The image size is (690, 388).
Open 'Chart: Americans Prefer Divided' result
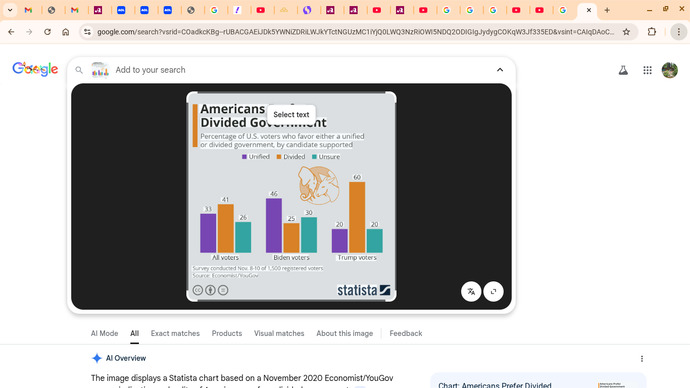coord(495,385)
